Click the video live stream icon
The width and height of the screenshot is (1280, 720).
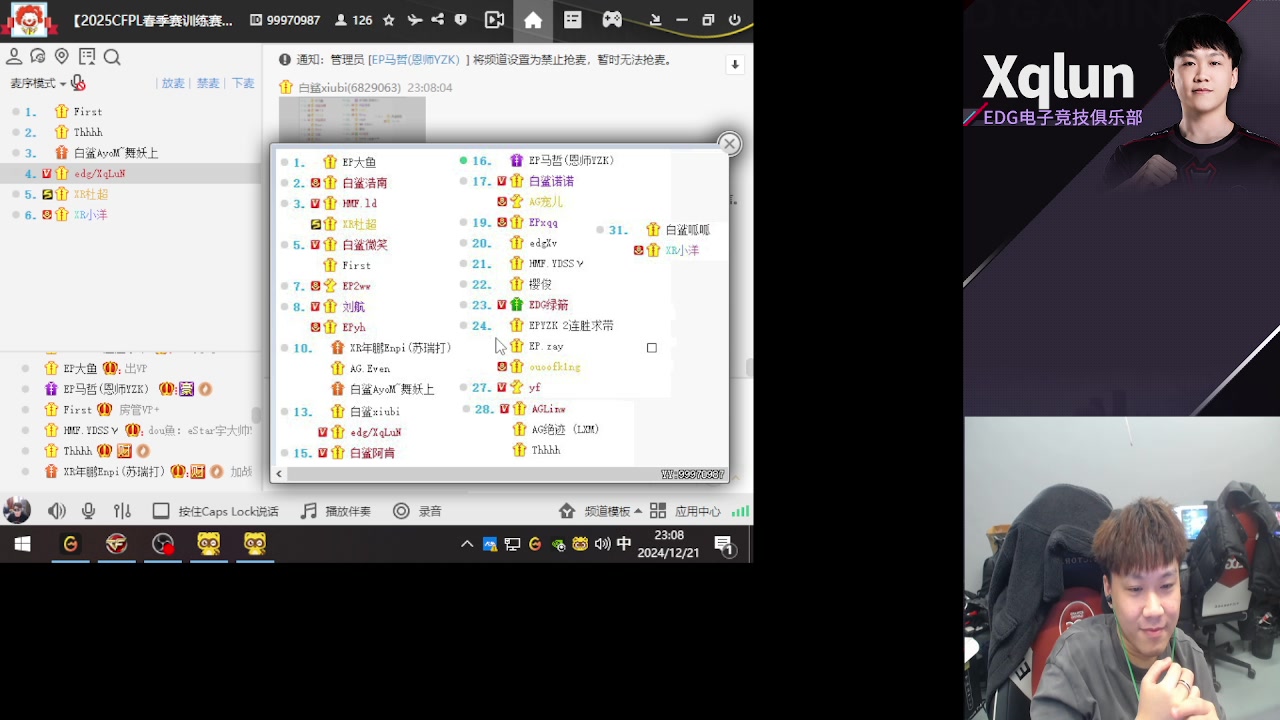coord(494,20)
